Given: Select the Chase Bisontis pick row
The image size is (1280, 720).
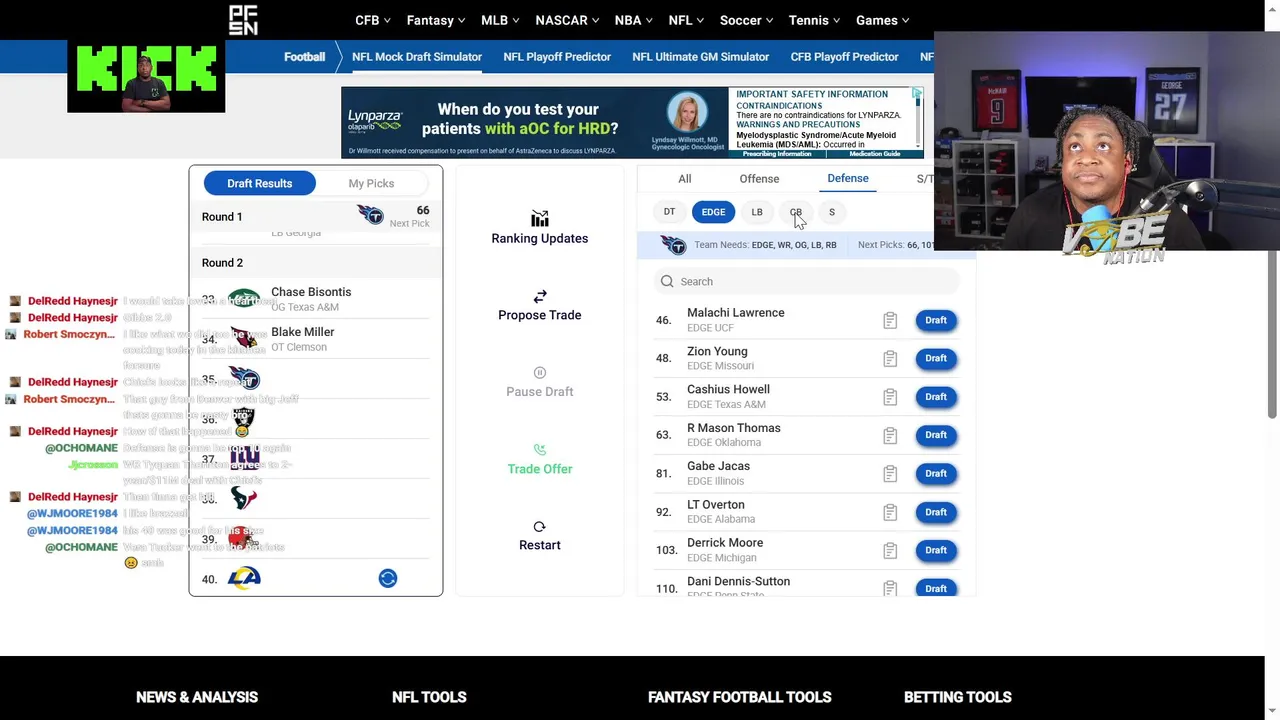Looking at the screenshot, I should click(x=316, y=299).
